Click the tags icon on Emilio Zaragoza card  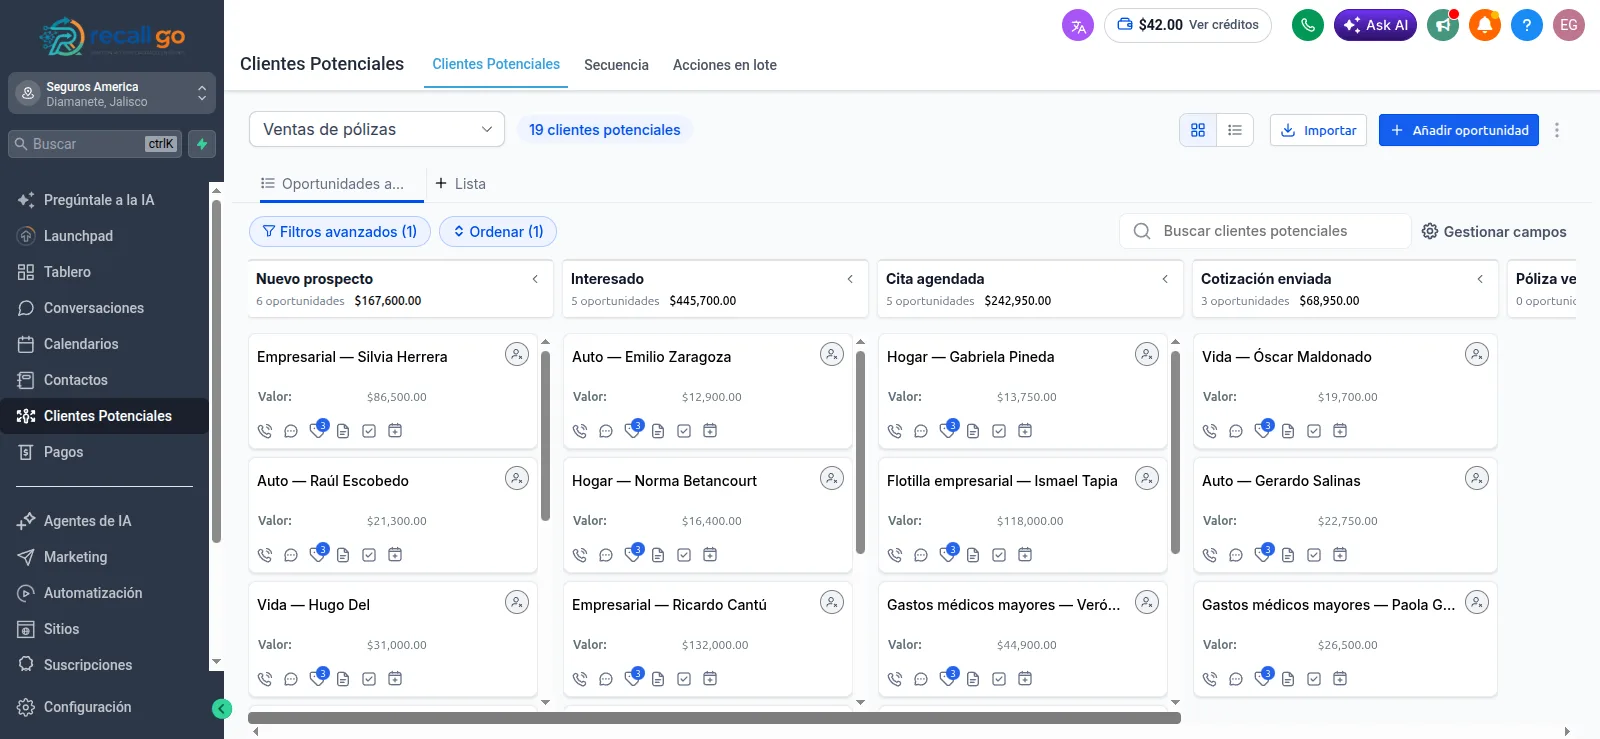click(632, 431)
